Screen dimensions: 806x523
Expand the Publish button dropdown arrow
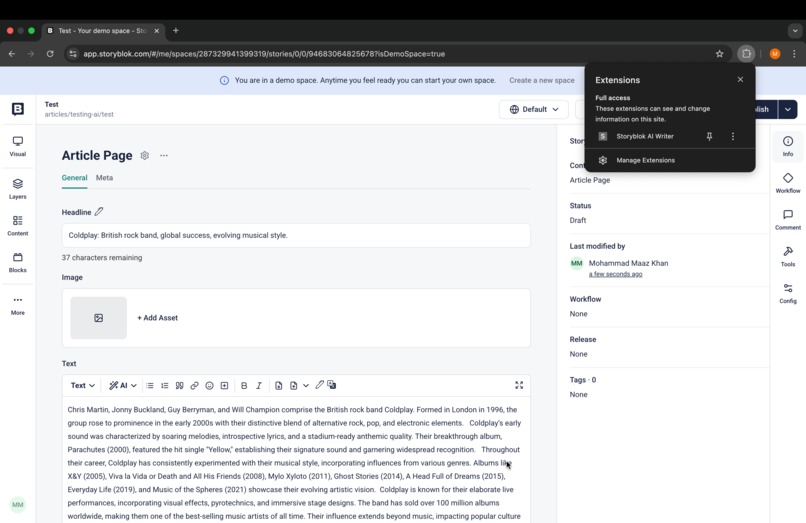click(787, 109)
